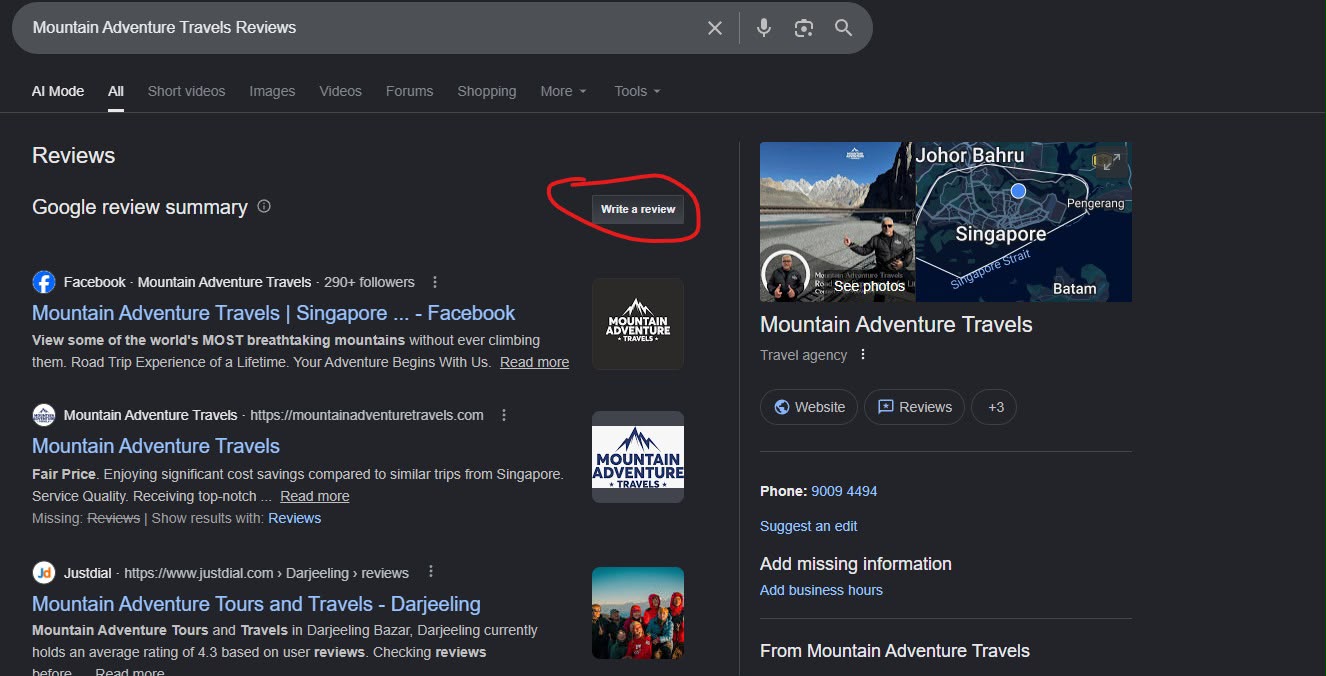Click the Add missing information heading
This screenshot has height=676, width=1326.
(856, 564)
